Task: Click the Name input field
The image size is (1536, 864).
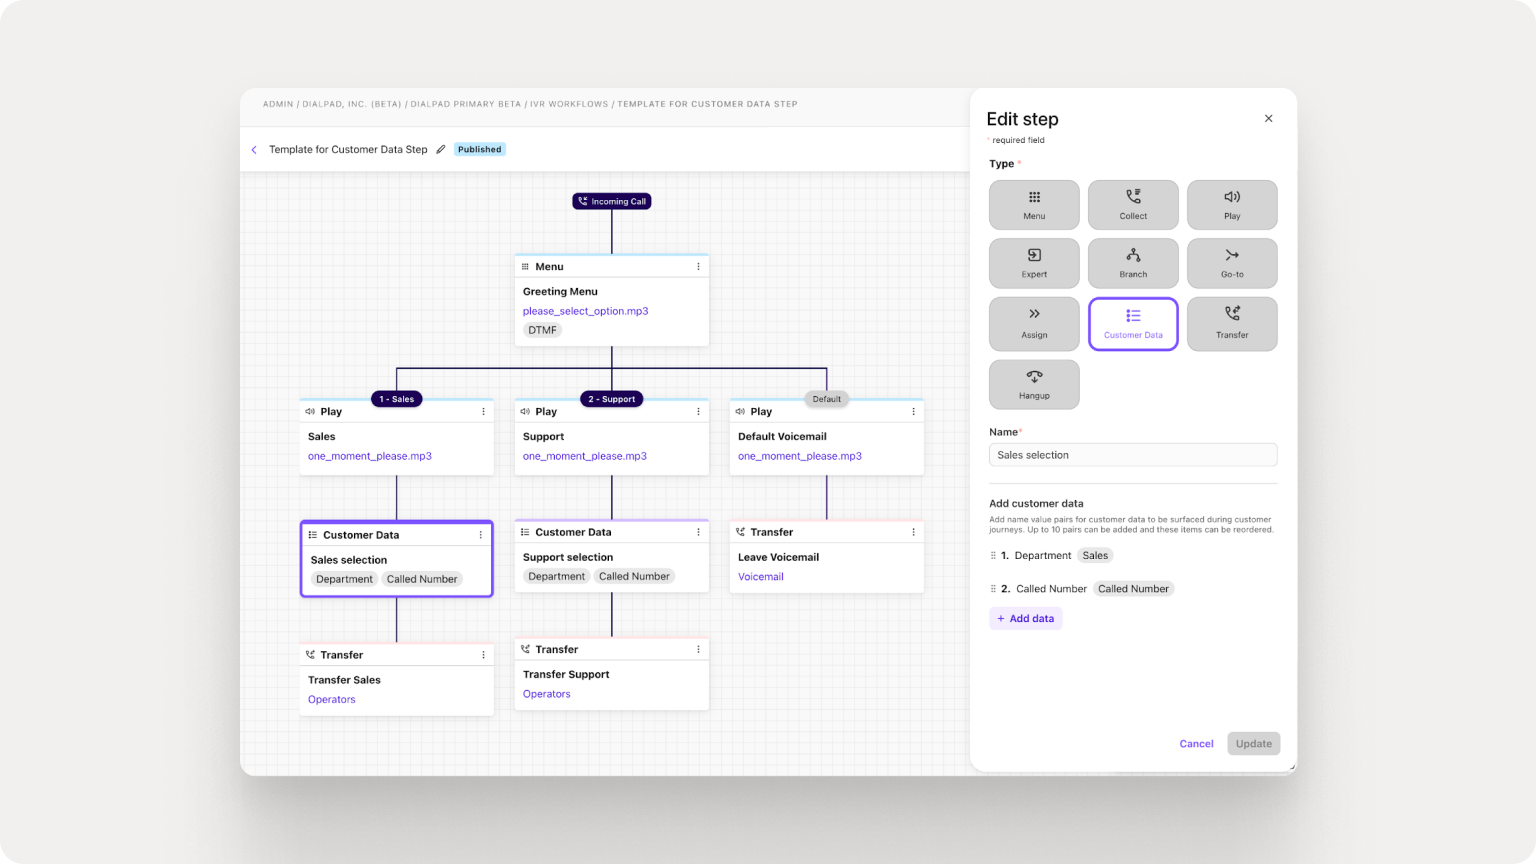Action: (1133, 454)
